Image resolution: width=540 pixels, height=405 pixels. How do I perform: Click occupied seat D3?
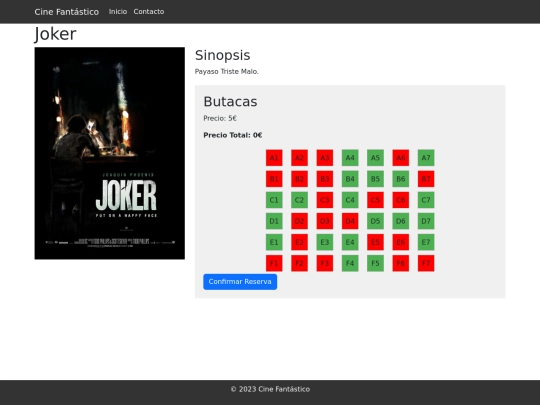click(x=325, y=221)
